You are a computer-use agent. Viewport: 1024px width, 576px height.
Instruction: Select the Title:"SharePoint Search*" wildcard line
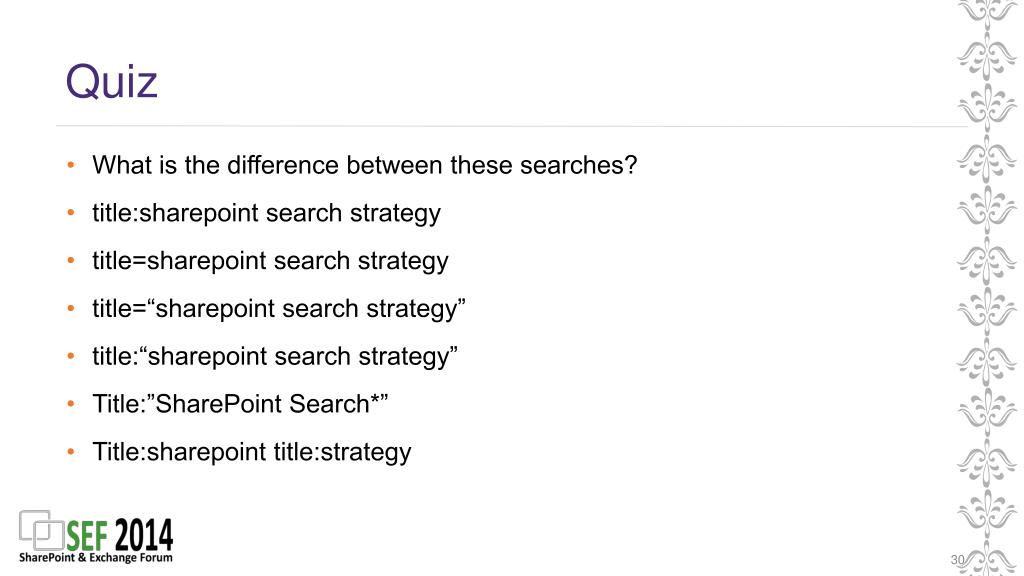click(240, 404)
